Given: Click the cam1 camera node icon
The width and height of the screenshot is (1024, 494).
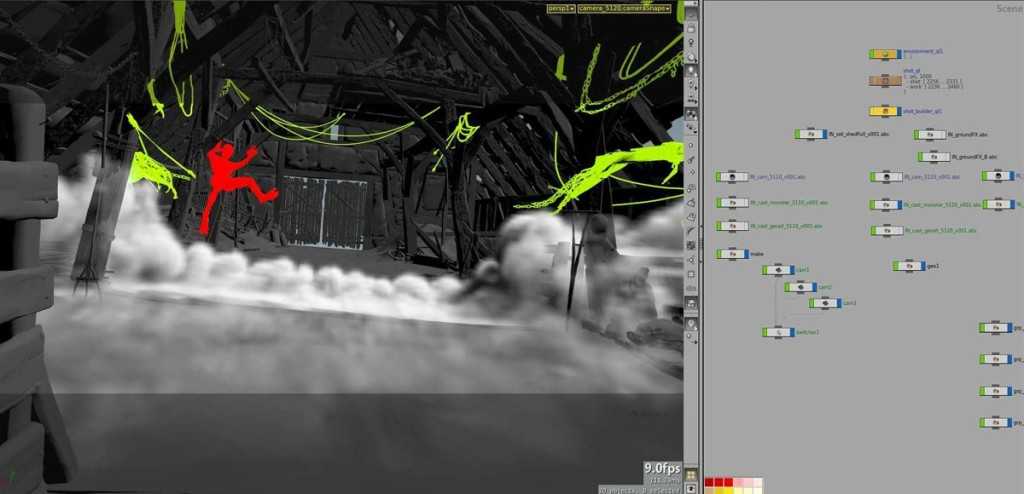Looking at the screenshot, I should click(x=778, y=270).
